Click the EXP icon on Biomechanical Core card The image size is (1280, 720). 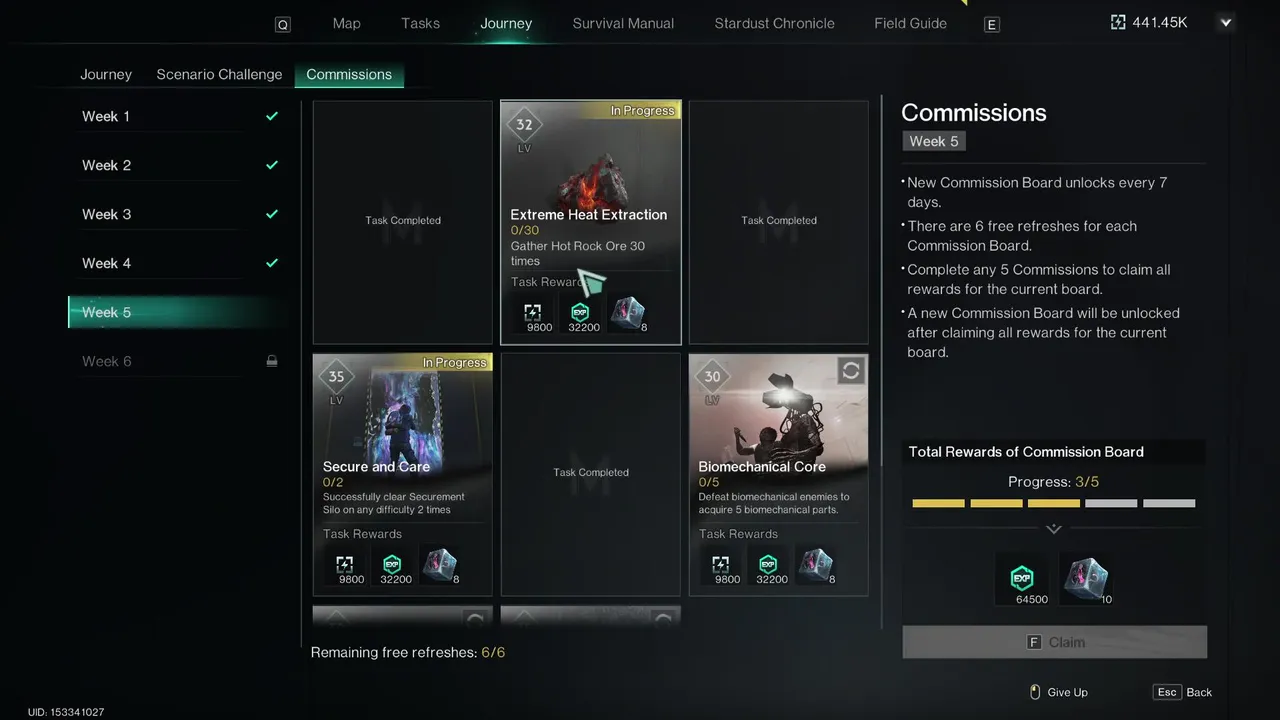(768, 565)
